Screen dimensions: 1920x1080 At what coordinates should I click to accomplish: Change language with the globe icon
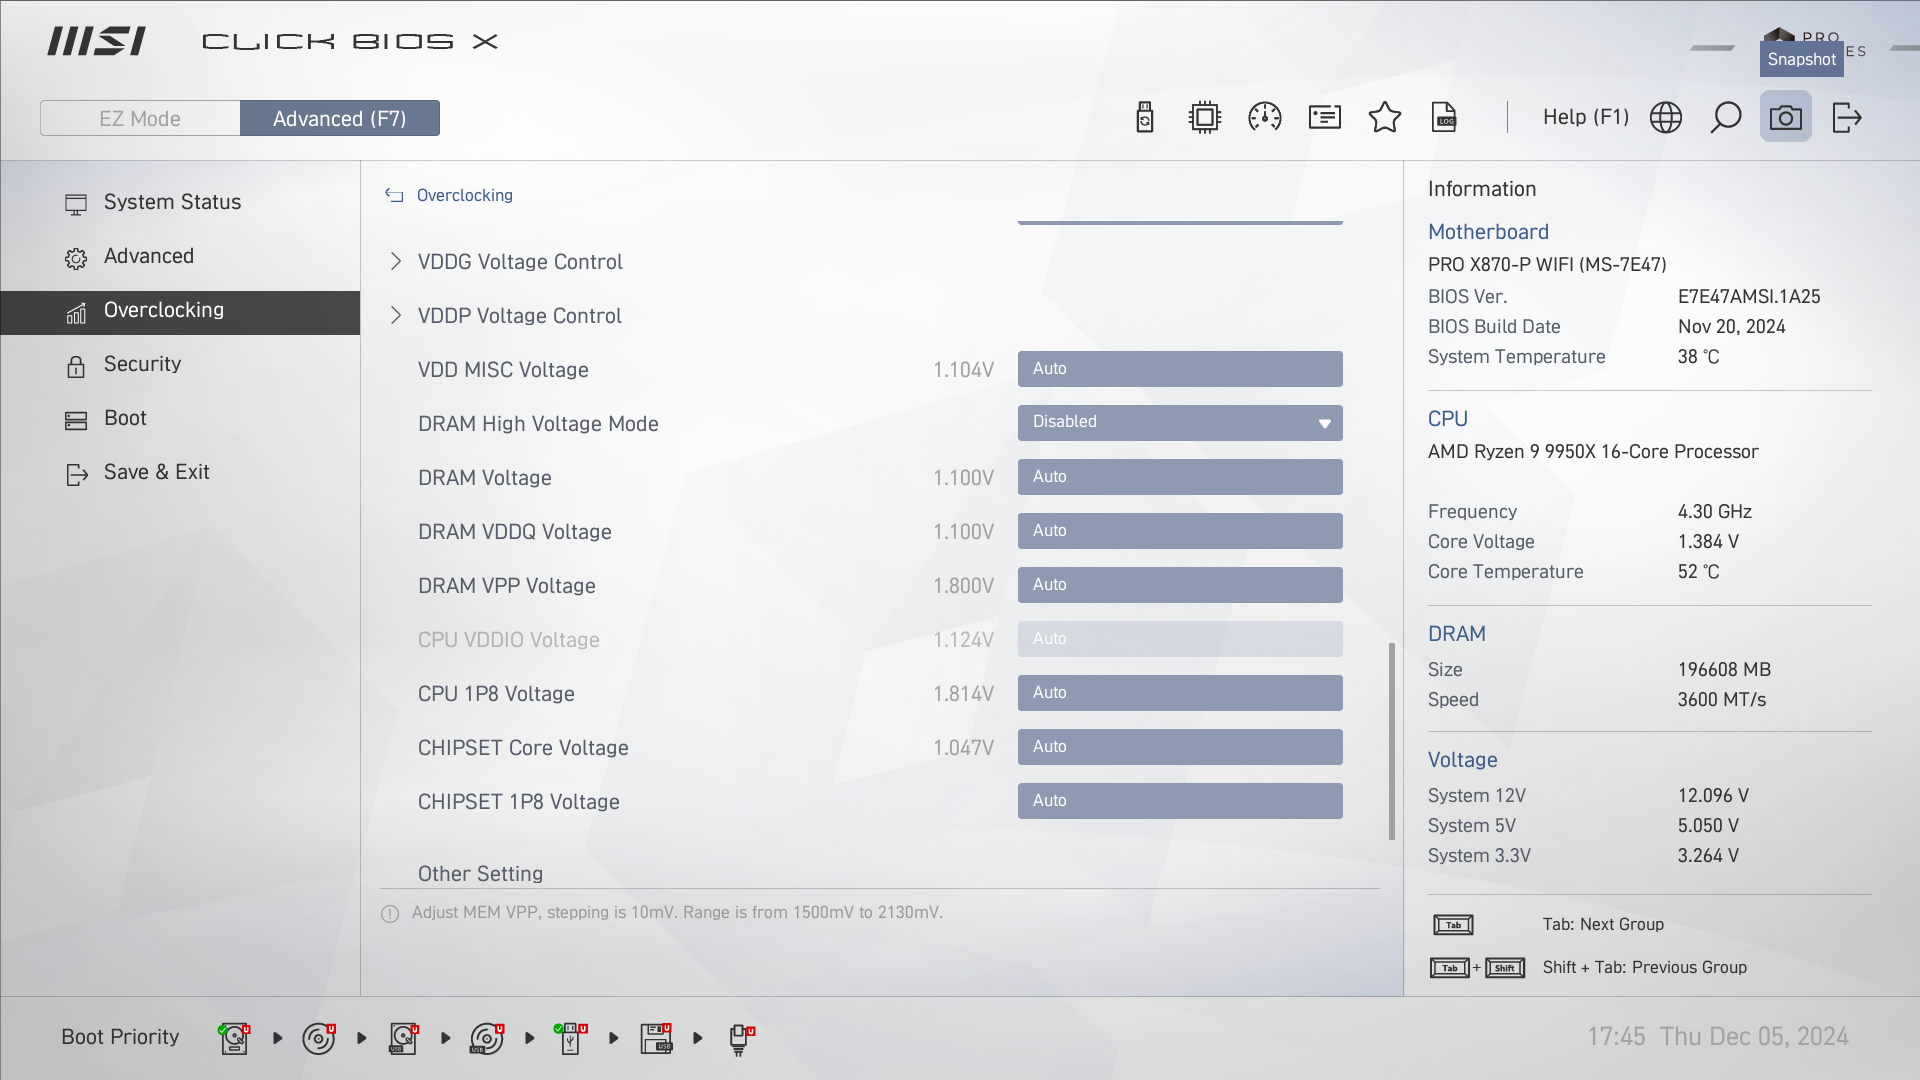1666,117
